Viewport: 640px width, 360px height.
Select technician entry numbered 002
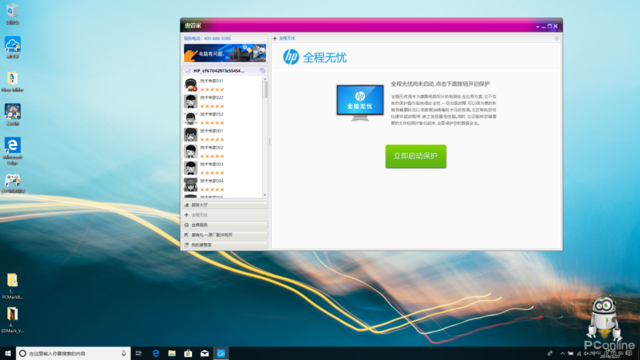pos(223,151)
